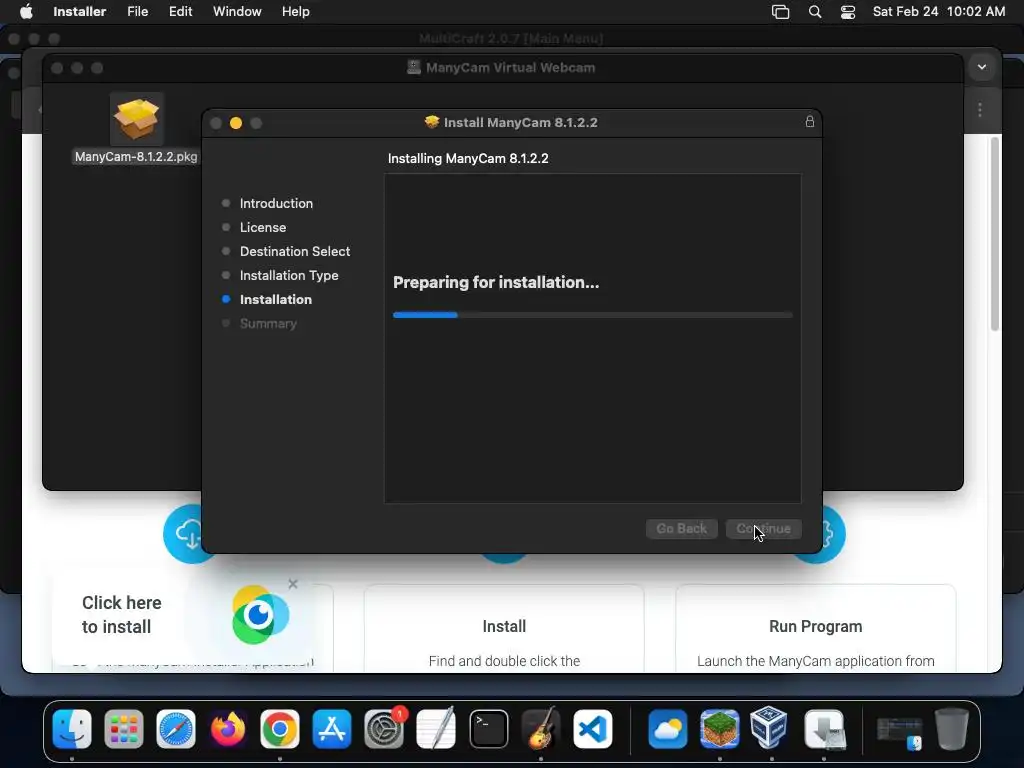The height and width of the screenshot is (768, 1024).
Task: Open Apple menu
Action: tap(26, 12)
